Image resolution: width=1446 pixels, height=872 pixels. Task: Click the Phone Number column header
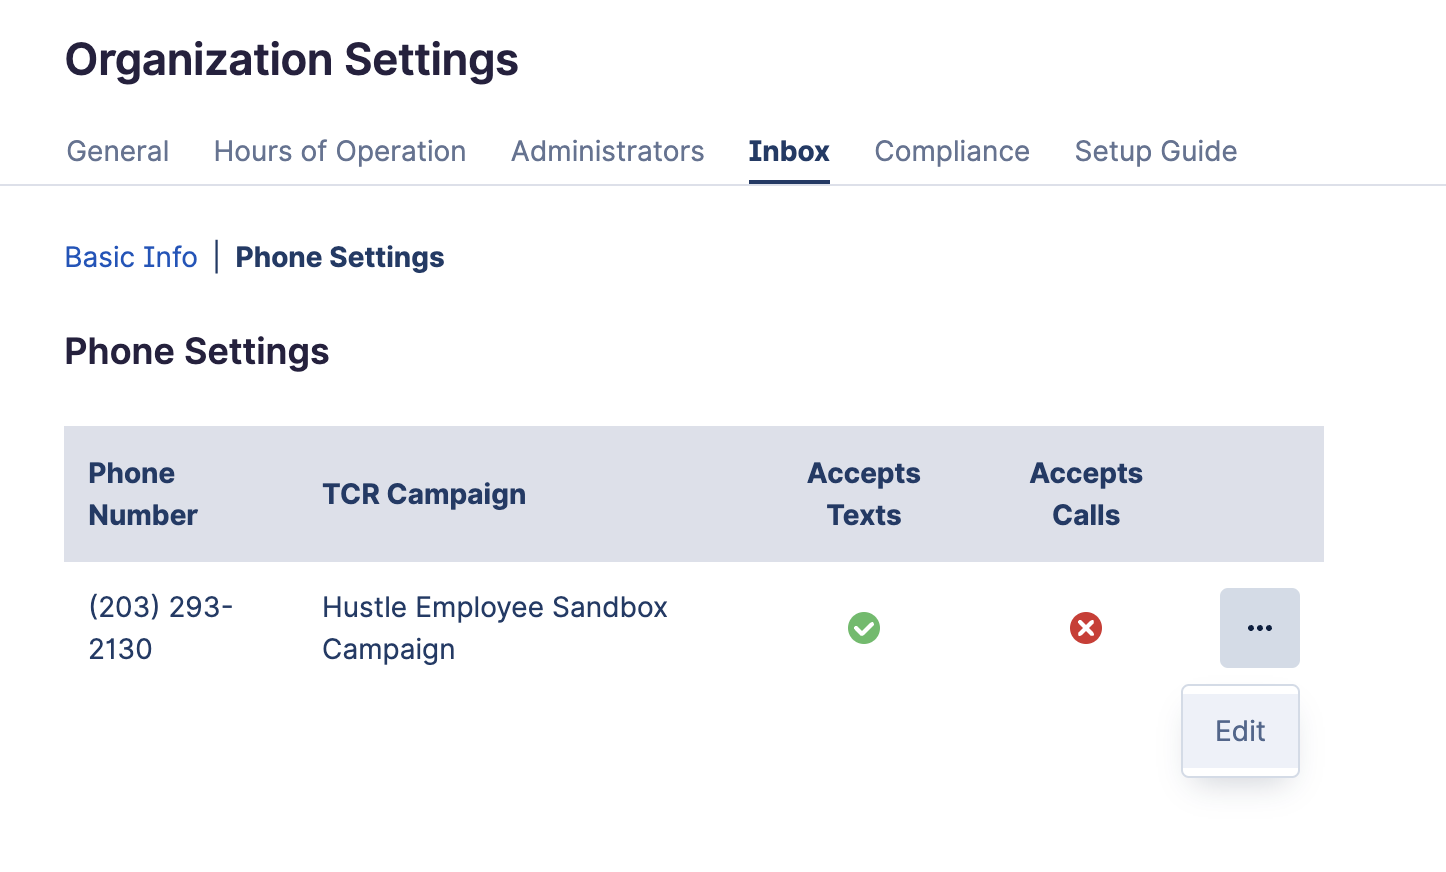tap(143, 494)
